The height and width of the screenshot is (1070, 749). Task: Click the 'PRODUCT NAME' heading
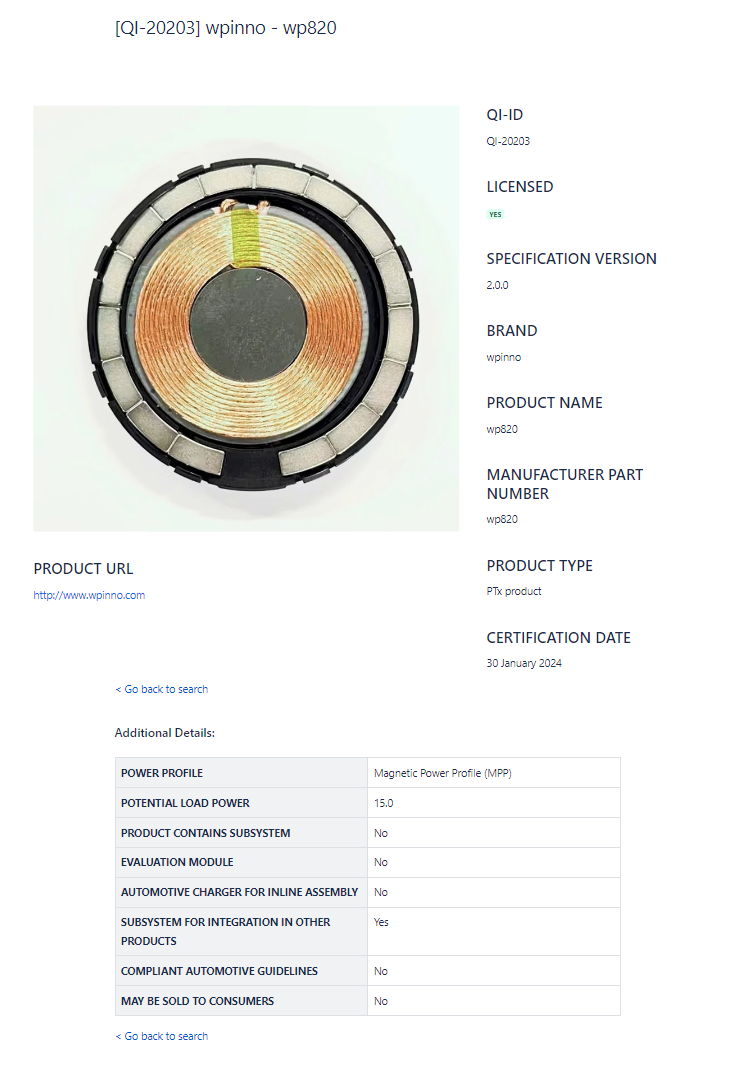pyautogui.click(x=544, y=403)
